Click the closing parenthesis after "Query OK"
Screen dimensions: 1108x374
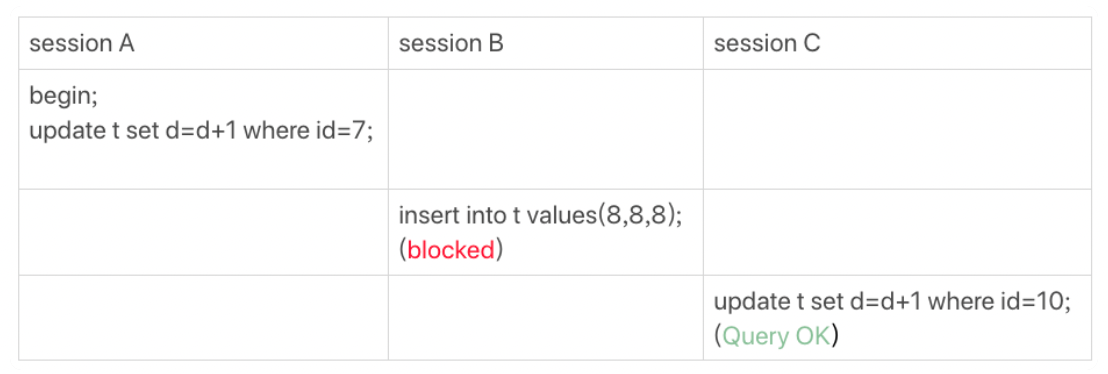pos(834,337)
